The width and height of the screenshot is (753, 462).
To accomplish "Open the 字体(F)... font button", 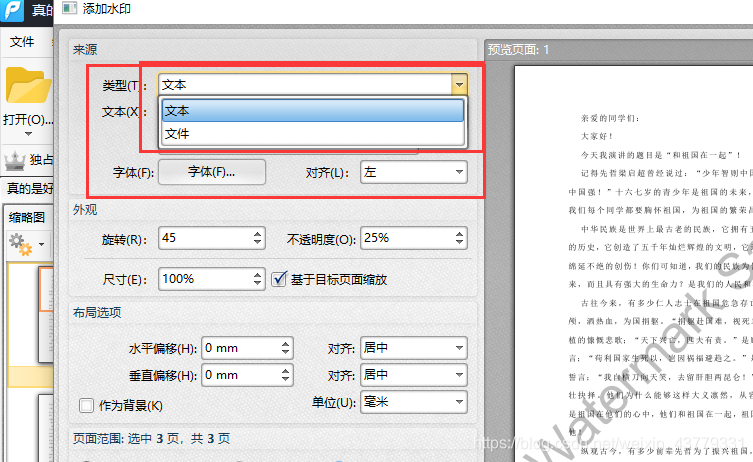I will click(212, 172).
